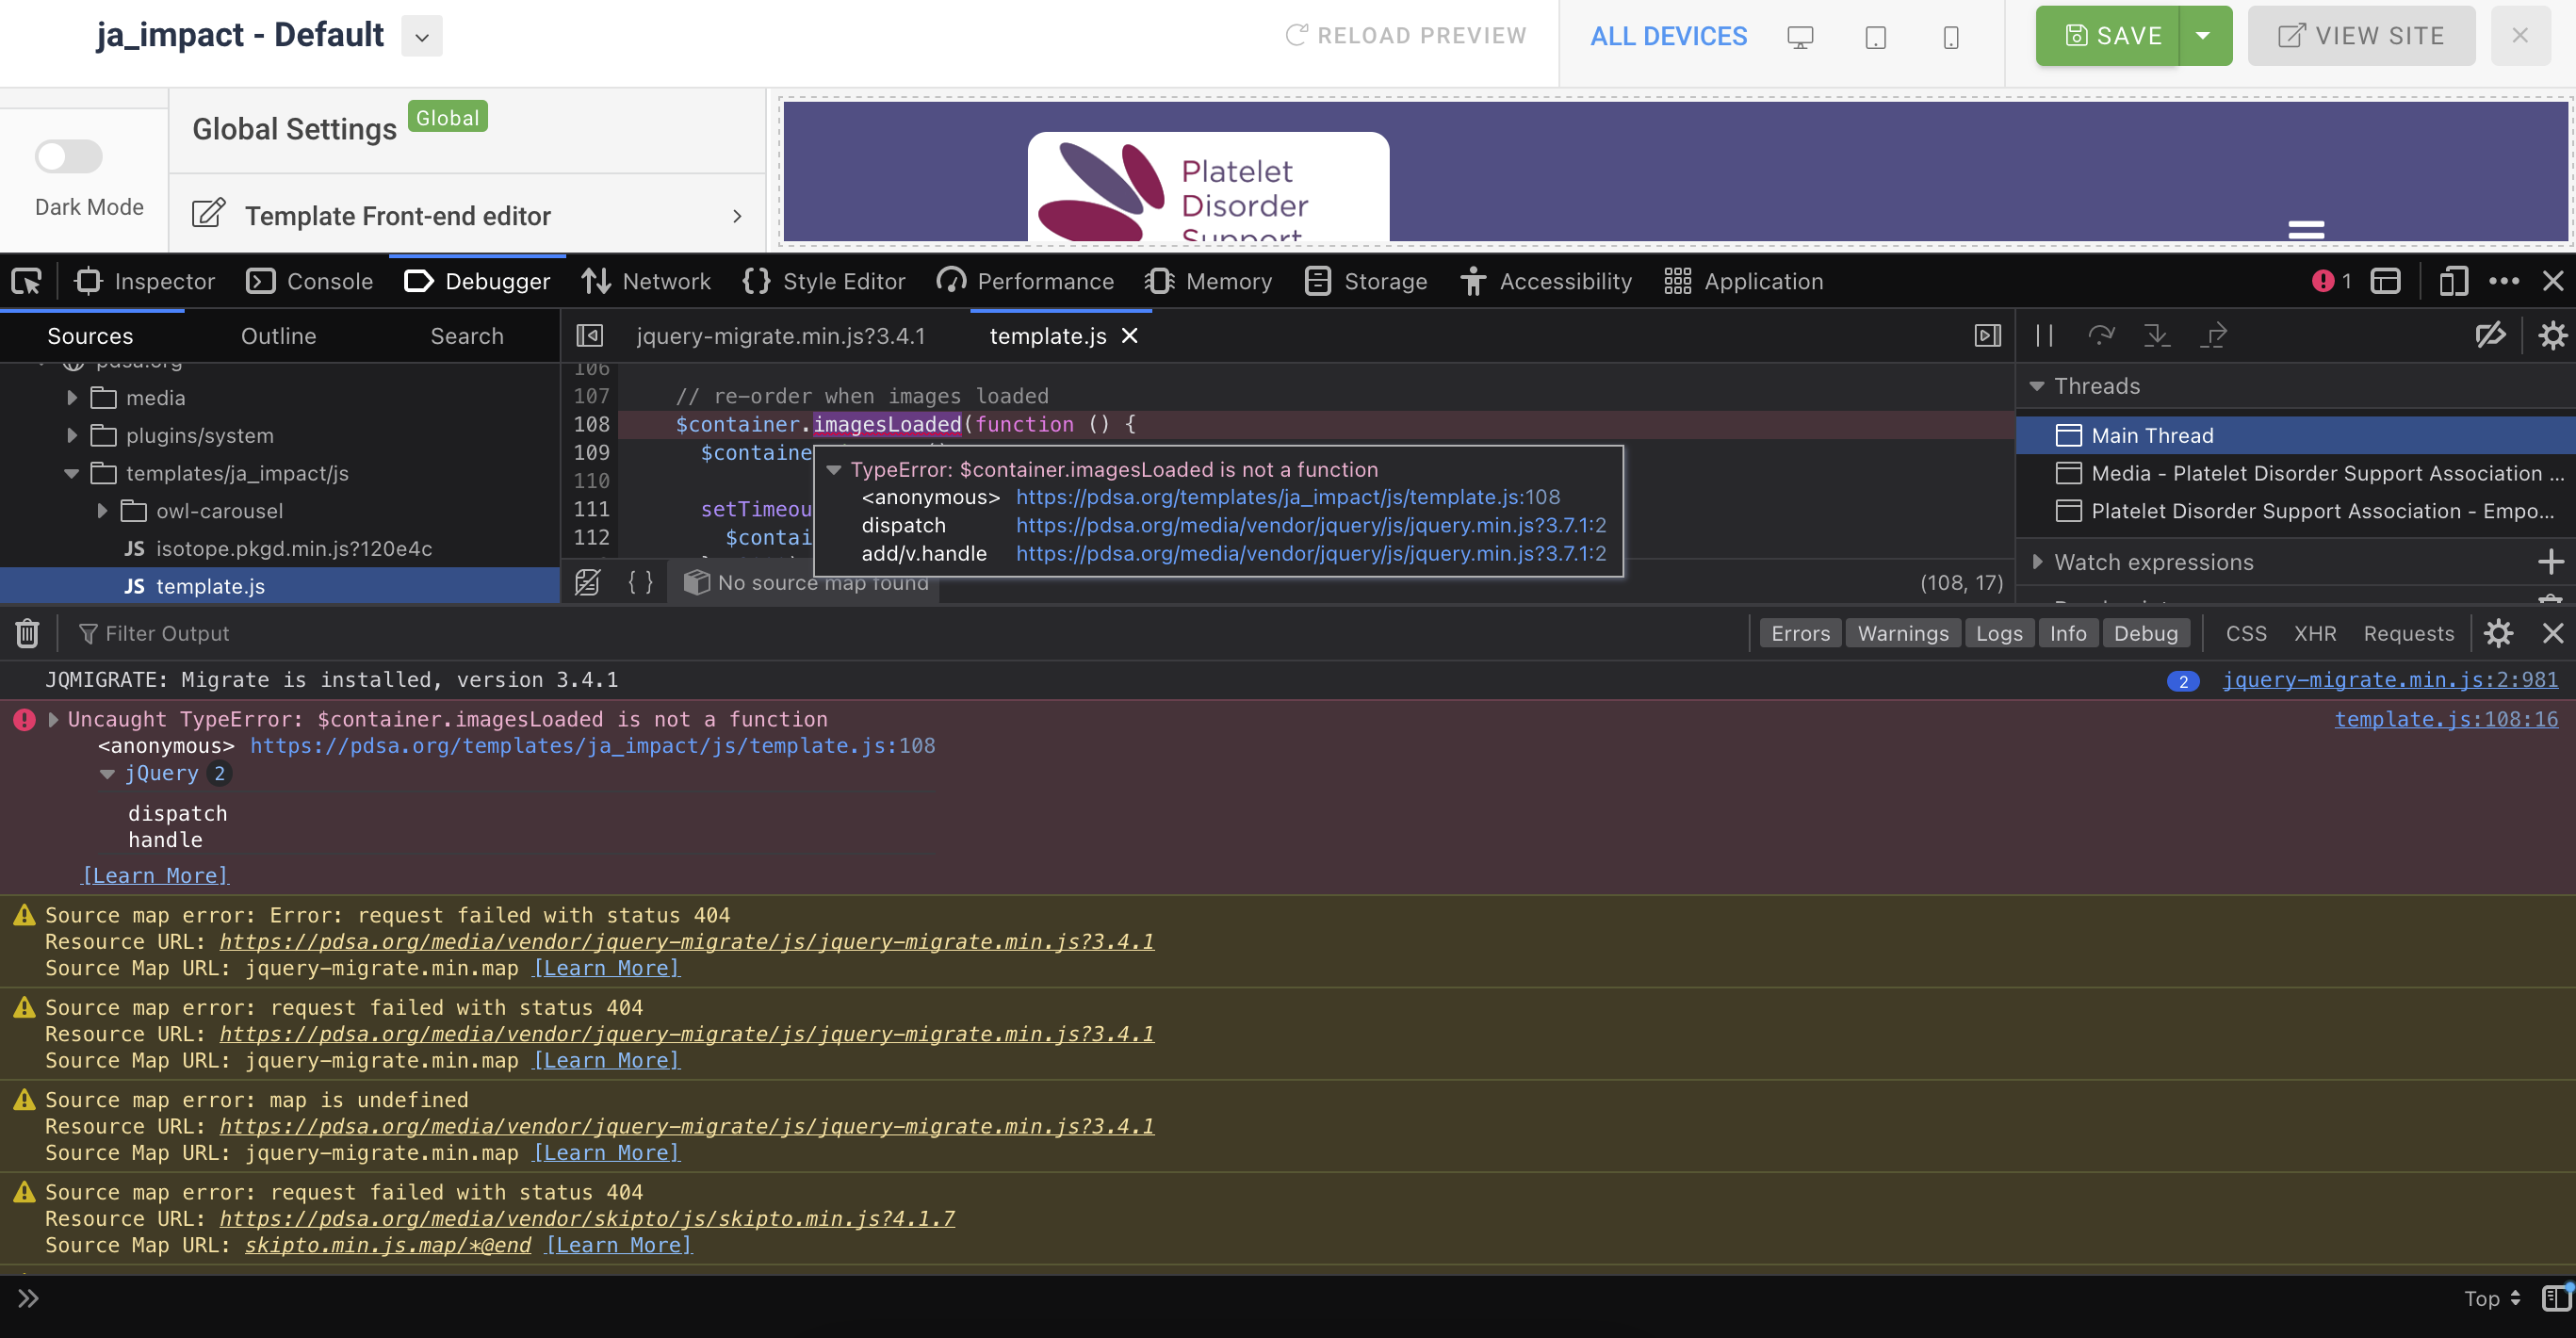Click the Step Over debugger button
Viewport: 2576px width, 1338px height.
(x=2101, y=336)
